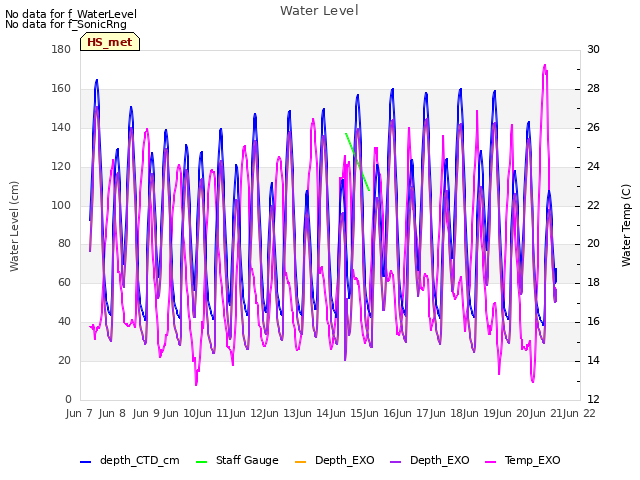
Task: Toggle the Staff Gauge legend entry
Action: [237, 460]
